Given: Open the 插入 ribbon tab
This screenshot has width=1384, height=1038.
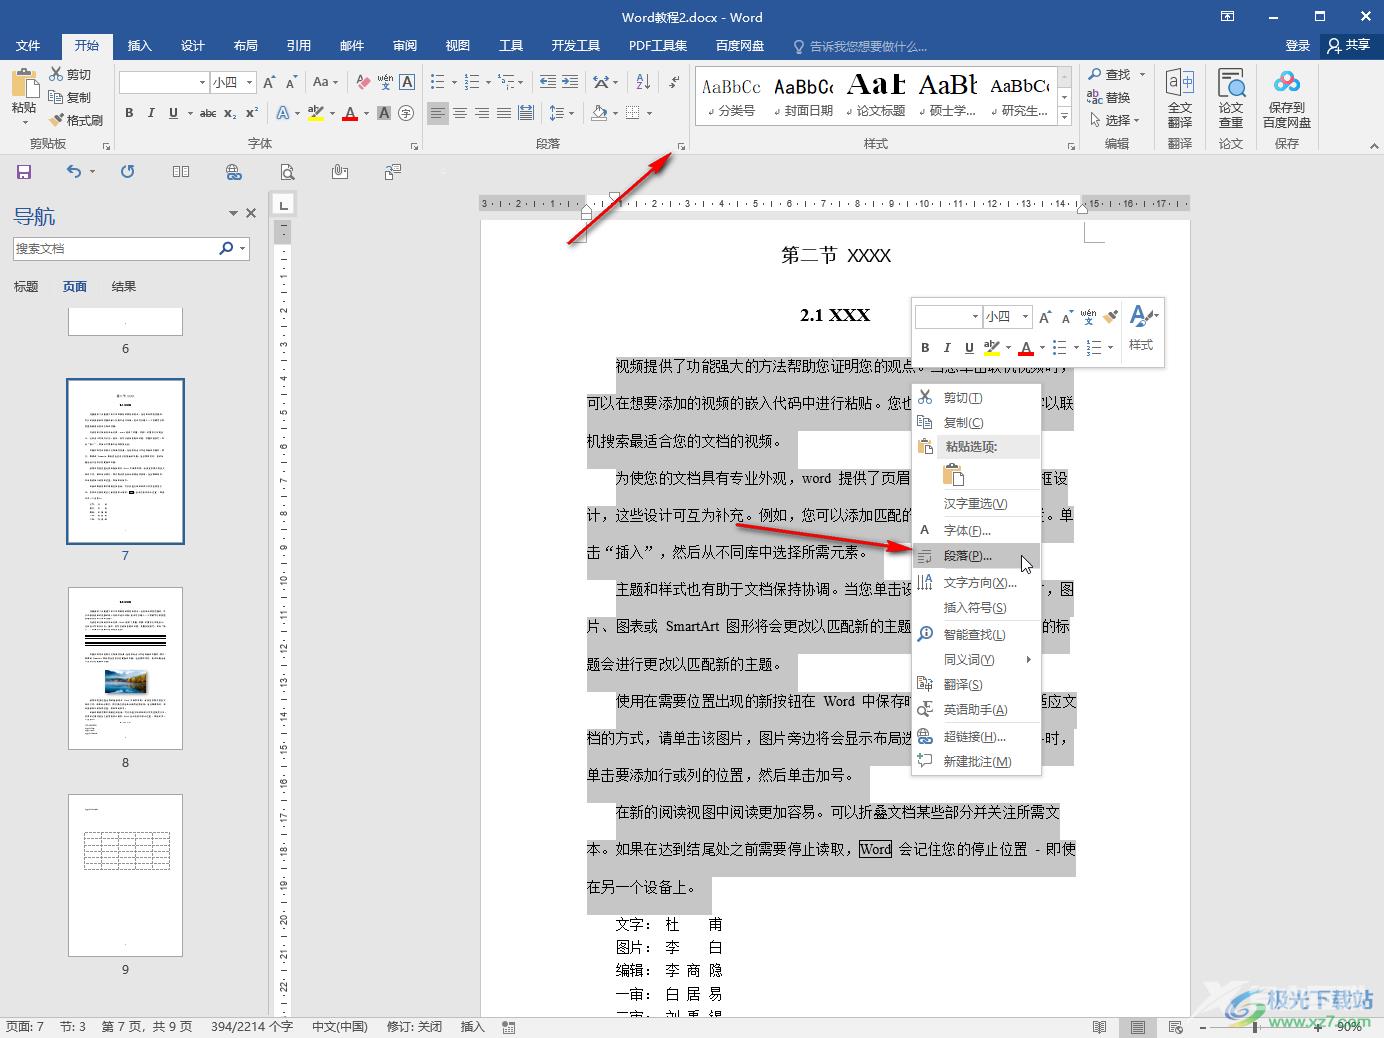Looking at the screenshot, I should pos(140,46).
